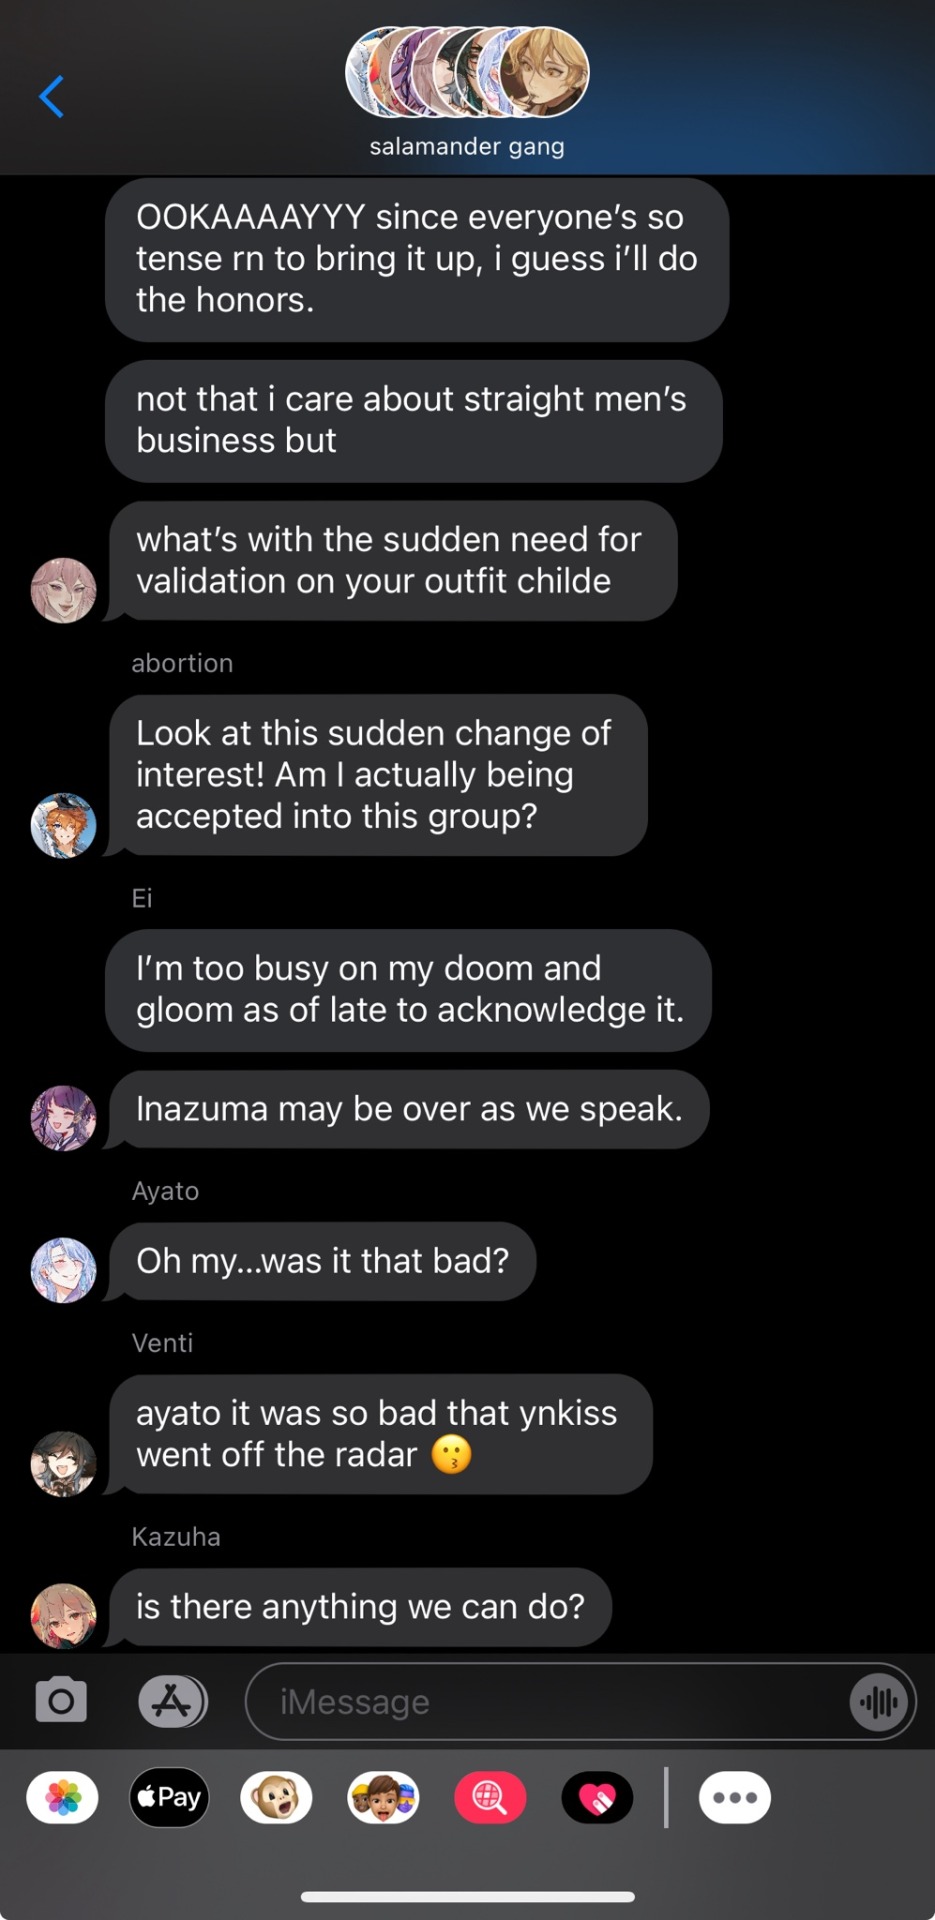Tap Ayato's profile avatar

point(64,1270)
